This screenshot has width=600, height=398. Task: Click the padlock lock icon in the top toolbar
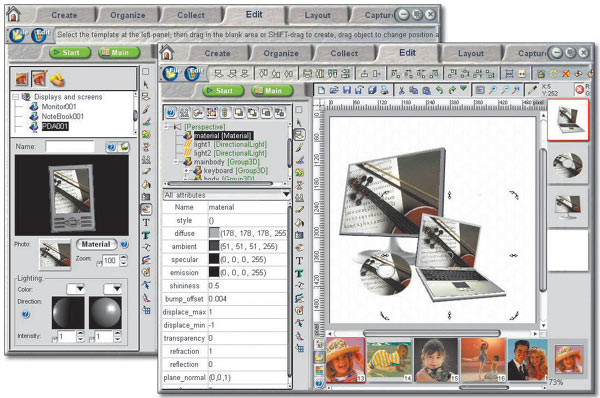[541, 73]
